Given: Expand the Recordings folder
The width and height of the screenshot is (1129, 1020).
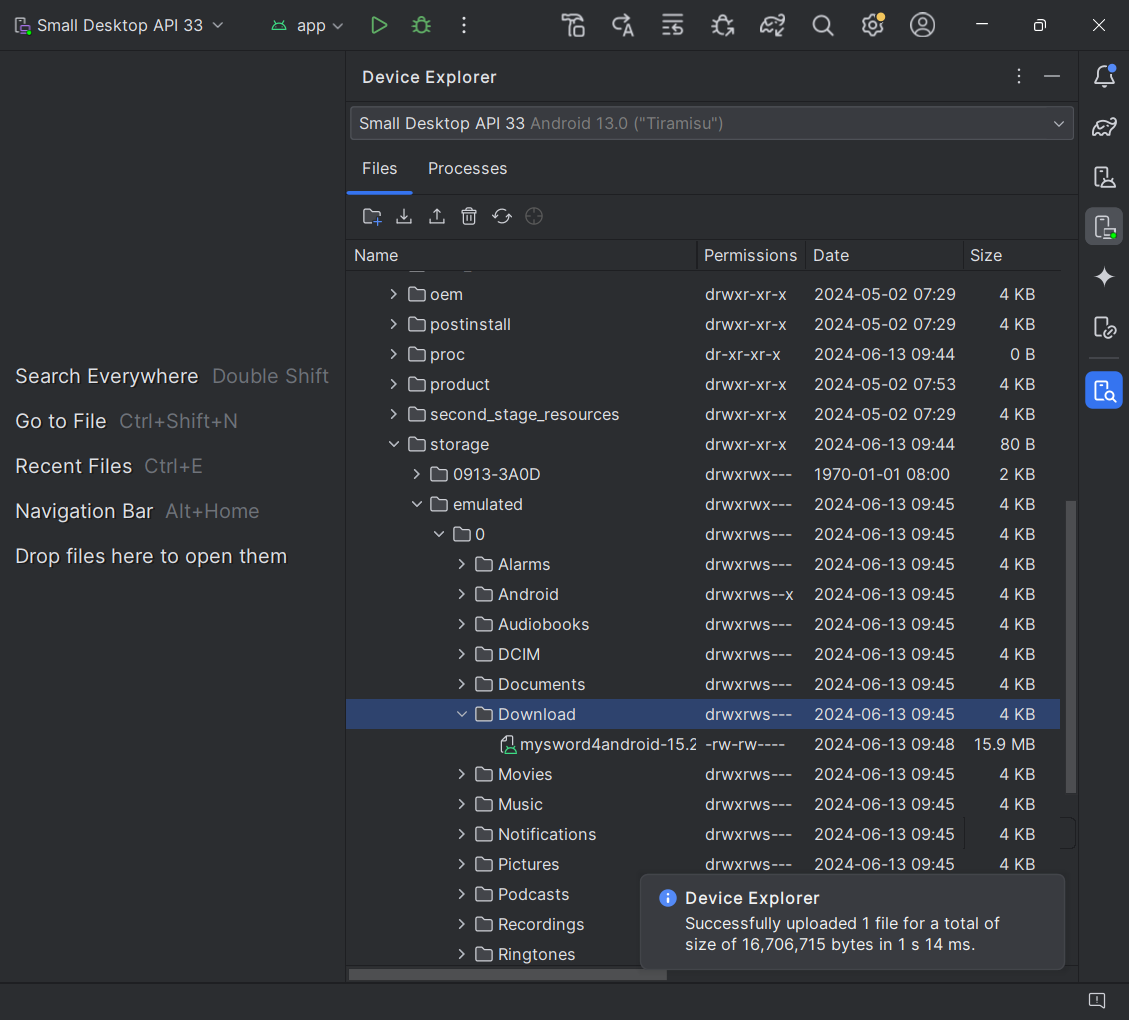Looking at the screenshot, I should click(462, 924).
